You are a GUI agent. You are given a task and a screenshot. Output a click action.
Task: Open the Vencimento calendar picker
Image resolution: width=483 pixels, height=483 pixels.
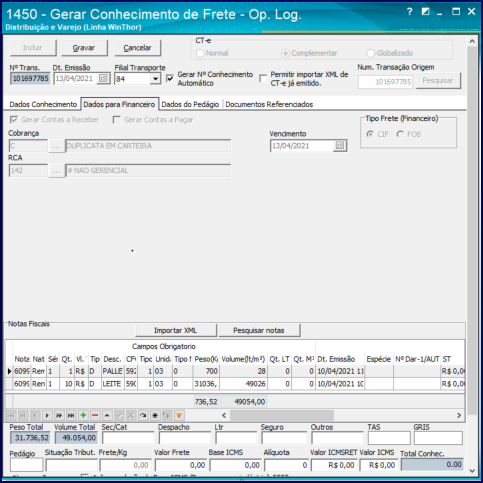click(x=340, y=146)
